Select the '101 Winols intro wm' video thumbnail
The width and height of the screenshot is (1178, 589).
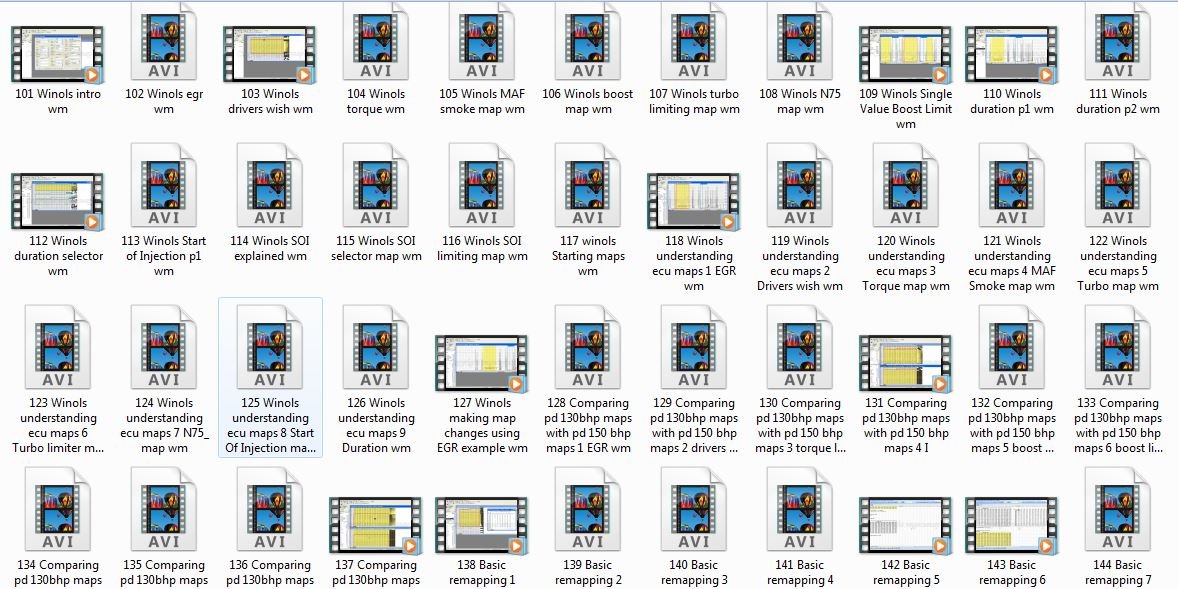tap(58, 54)
